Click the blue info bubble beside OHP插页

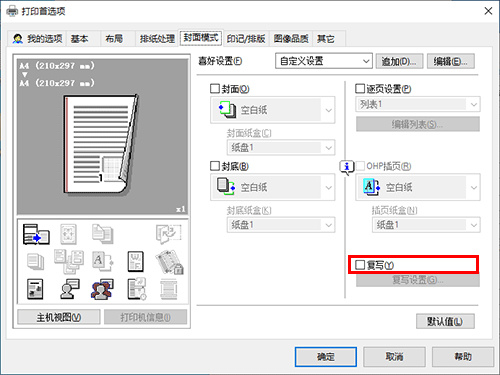pyautogui.click(x=347, y=167)
